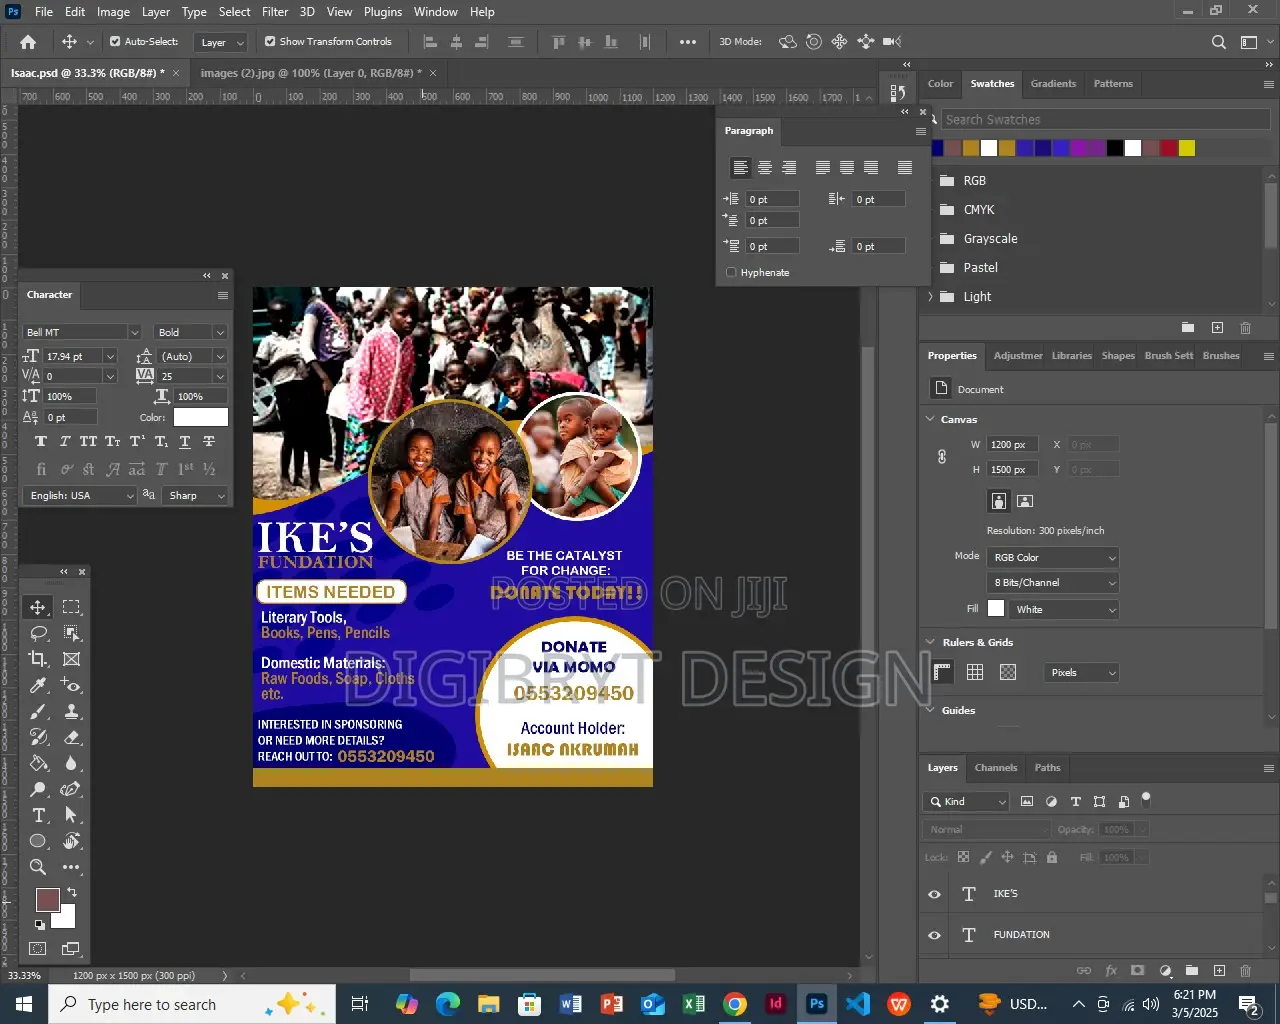Select the Object Selection tool
1280x1024 pixels.
[x=71, y=633]
